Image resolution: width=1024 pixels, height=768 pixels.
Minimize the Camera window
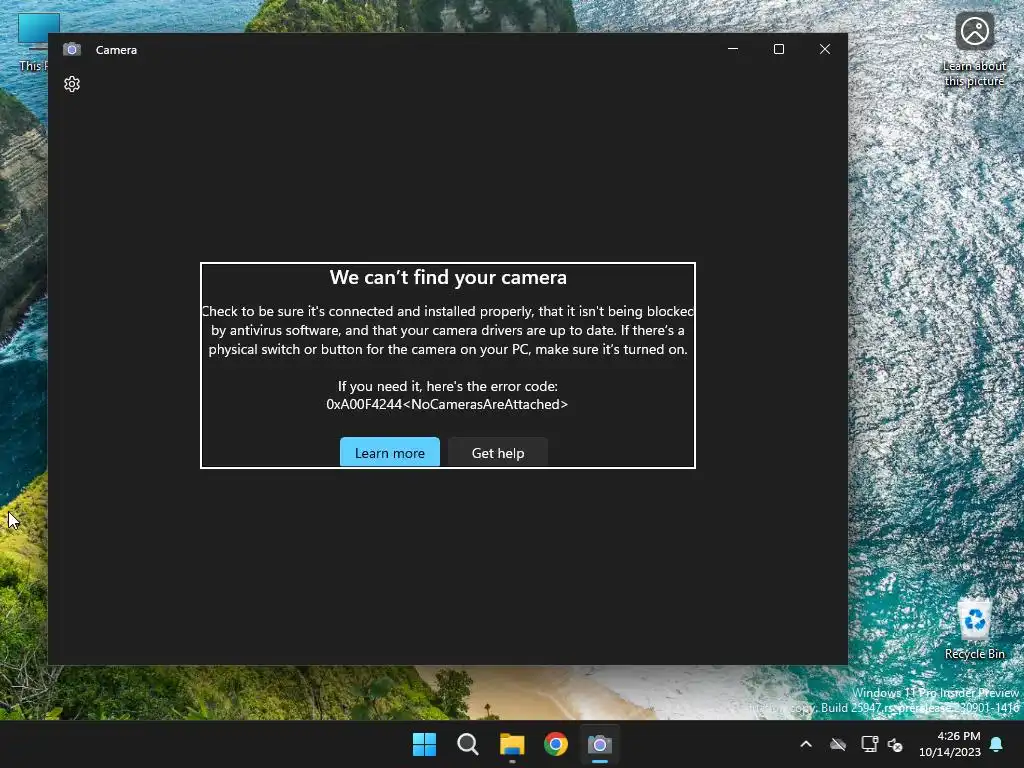(x=733, y=49)
